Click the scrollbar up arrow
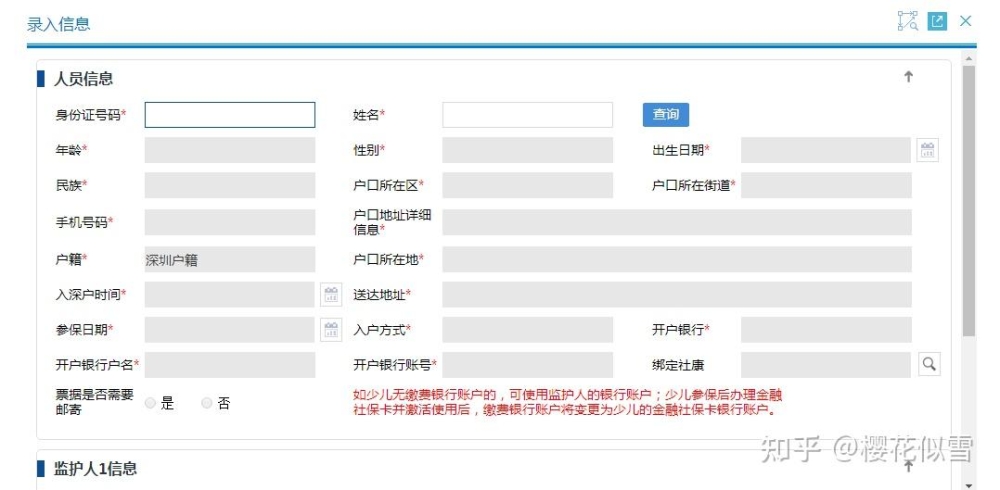The height and width of the screenshot is (490, 1000). pos(969,59)
